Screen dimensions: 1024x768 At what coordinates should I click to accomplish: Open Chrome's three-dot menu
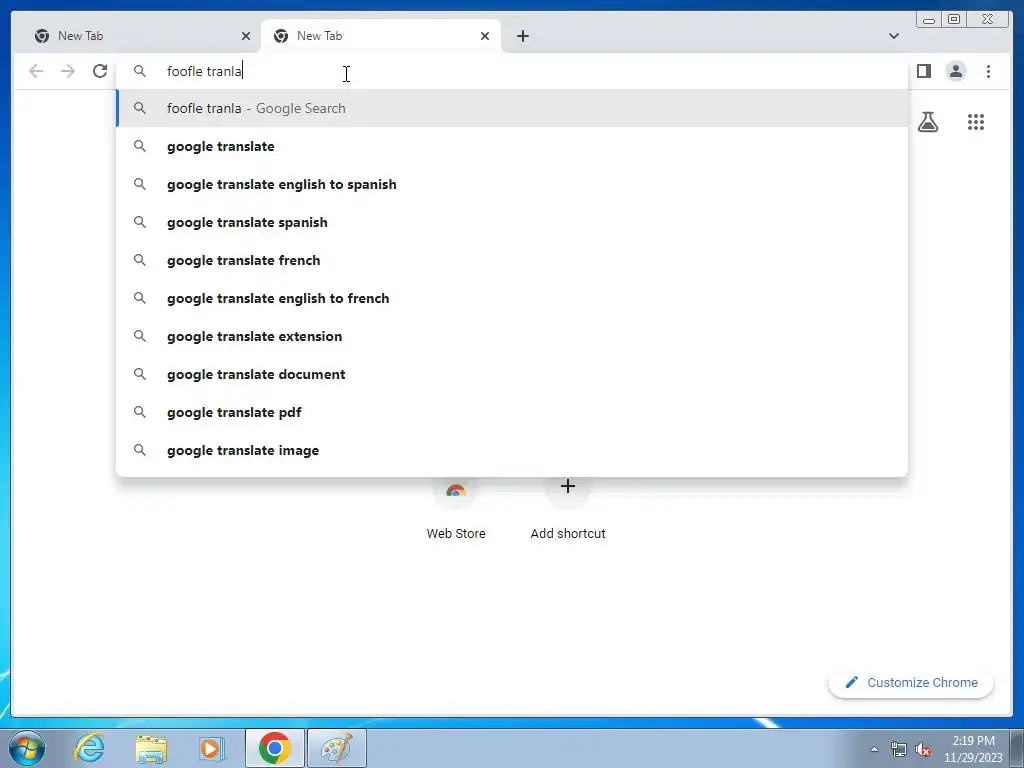click(988, 71)
